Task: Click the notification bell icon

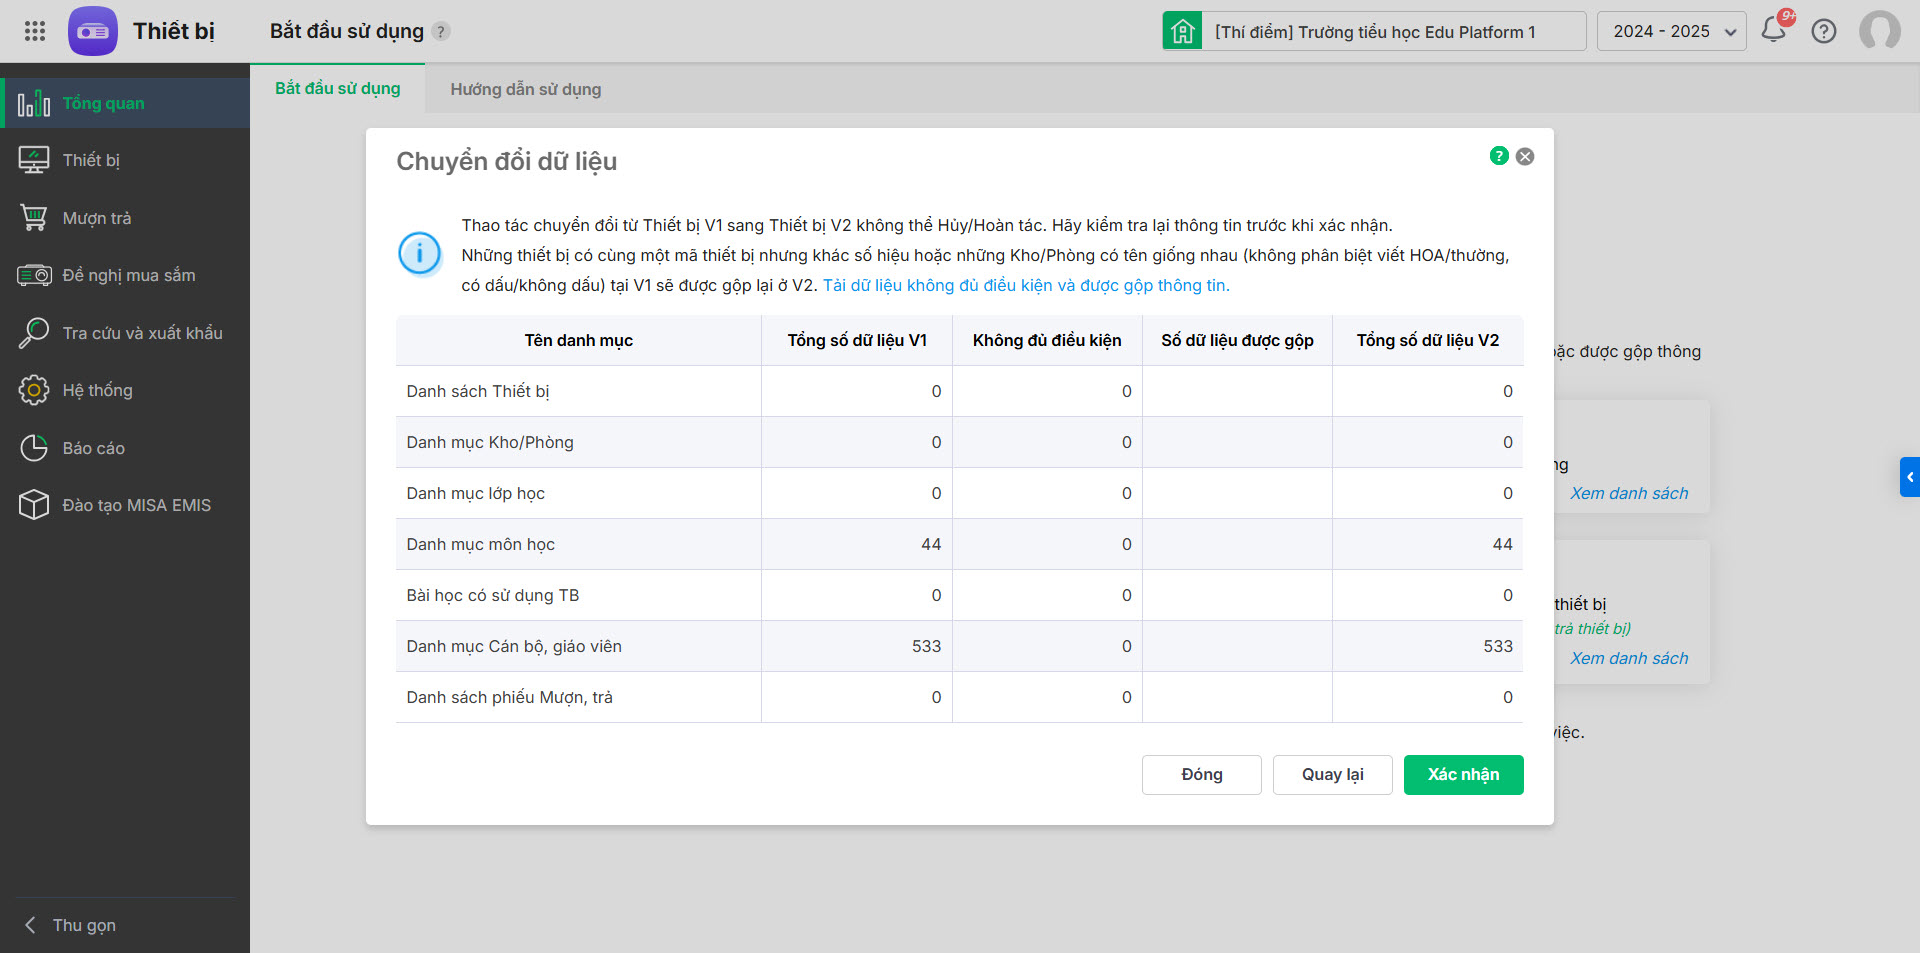Action: [x=1774, y=30]
